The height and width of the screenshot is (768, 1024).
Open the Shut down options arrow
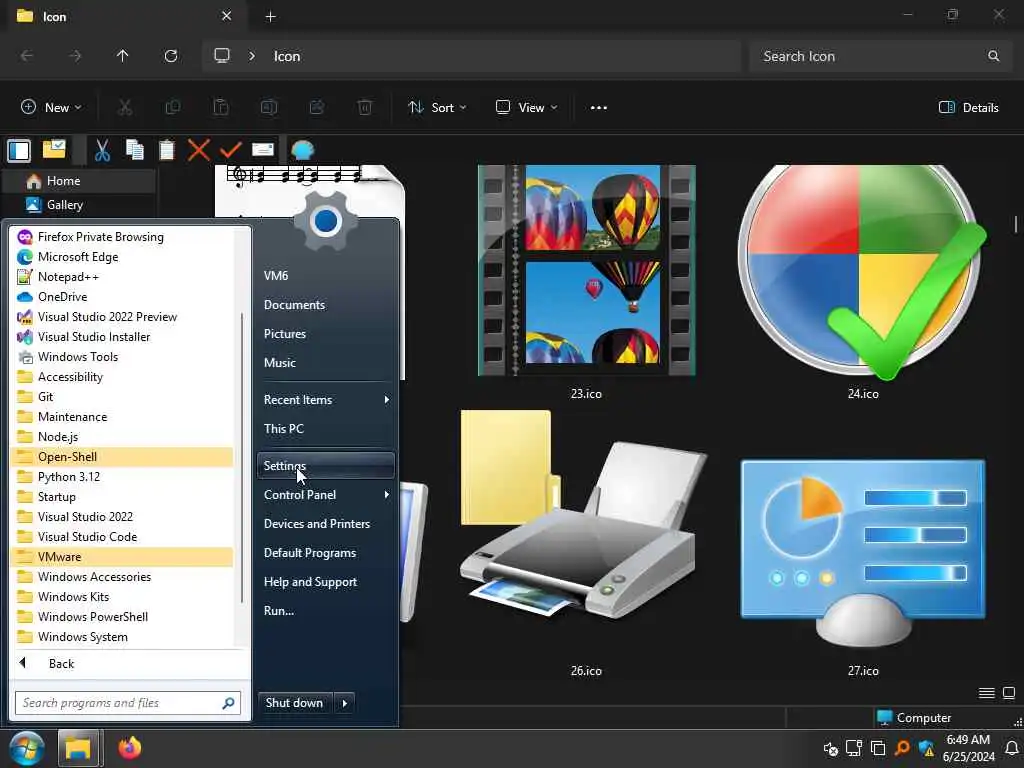[345, 703]
